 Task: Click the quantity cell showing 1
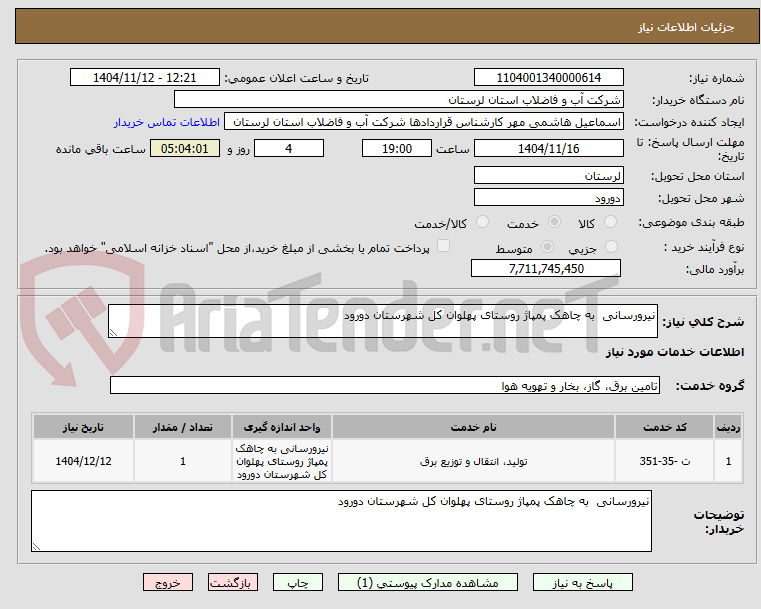pos(183,461)
